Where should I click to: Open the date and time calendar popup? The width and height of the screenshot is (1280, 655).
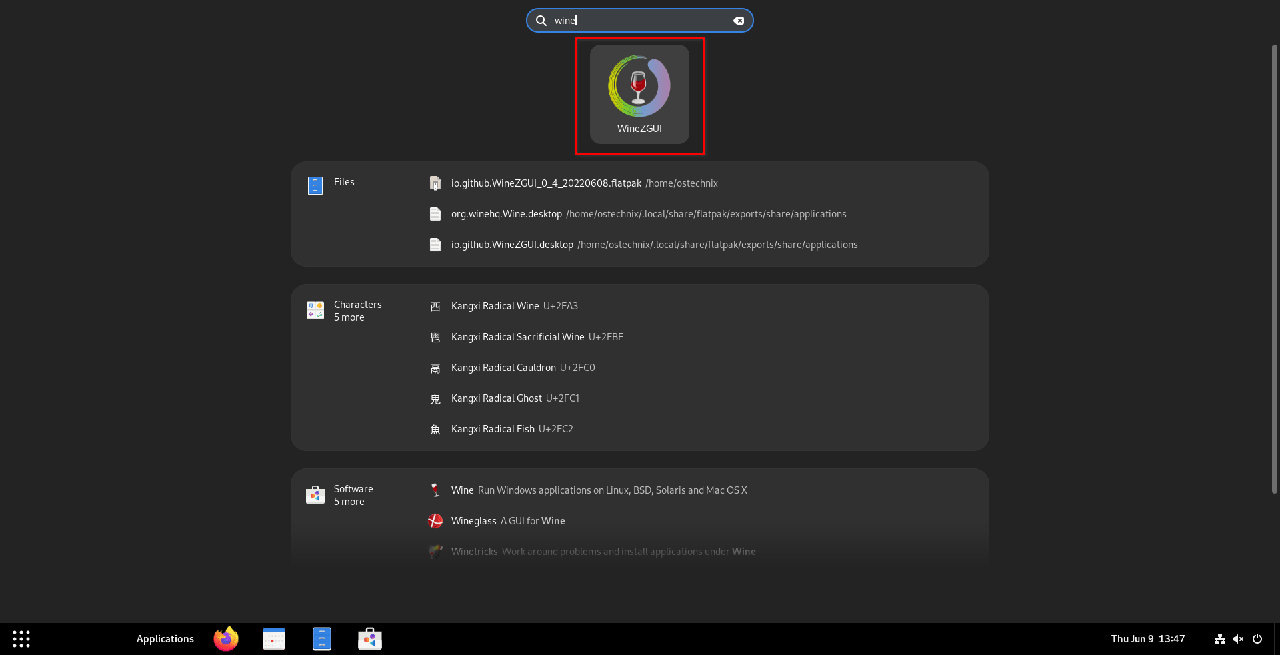pyautogui.click(x=1147, y=639)
